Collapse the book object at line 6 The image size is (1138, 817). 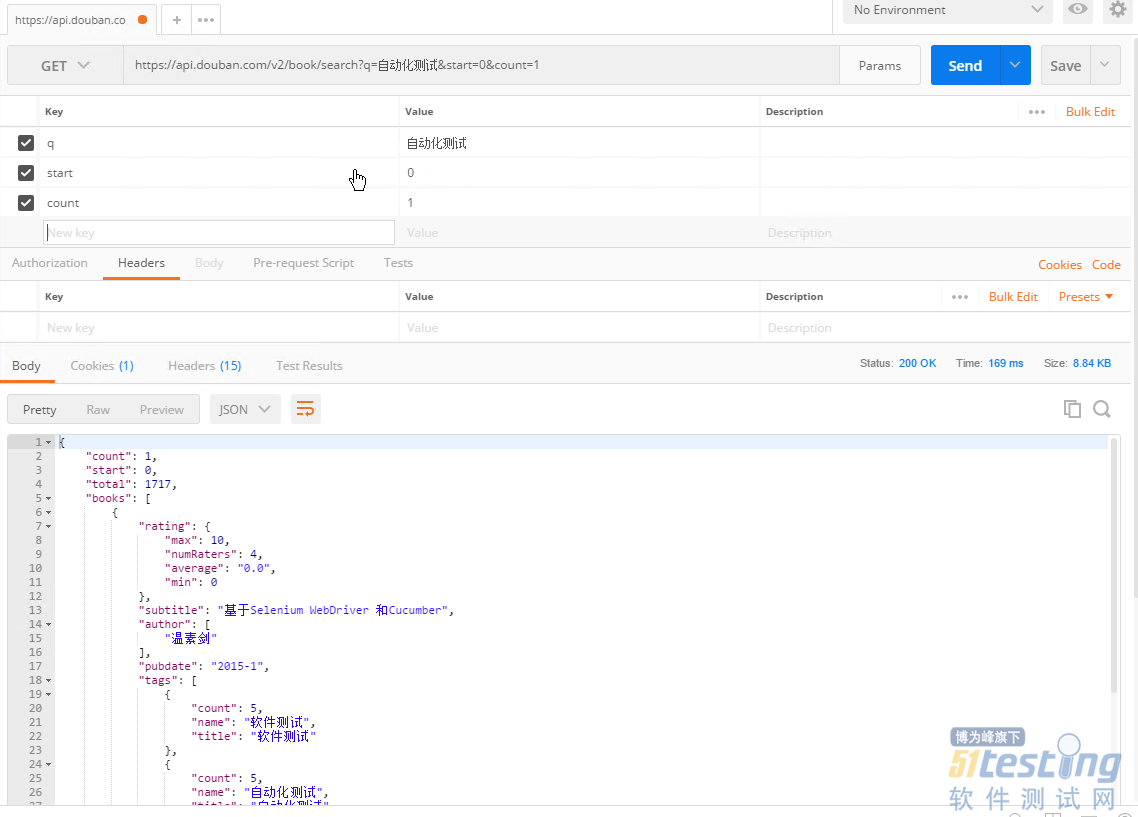[49, 512]
